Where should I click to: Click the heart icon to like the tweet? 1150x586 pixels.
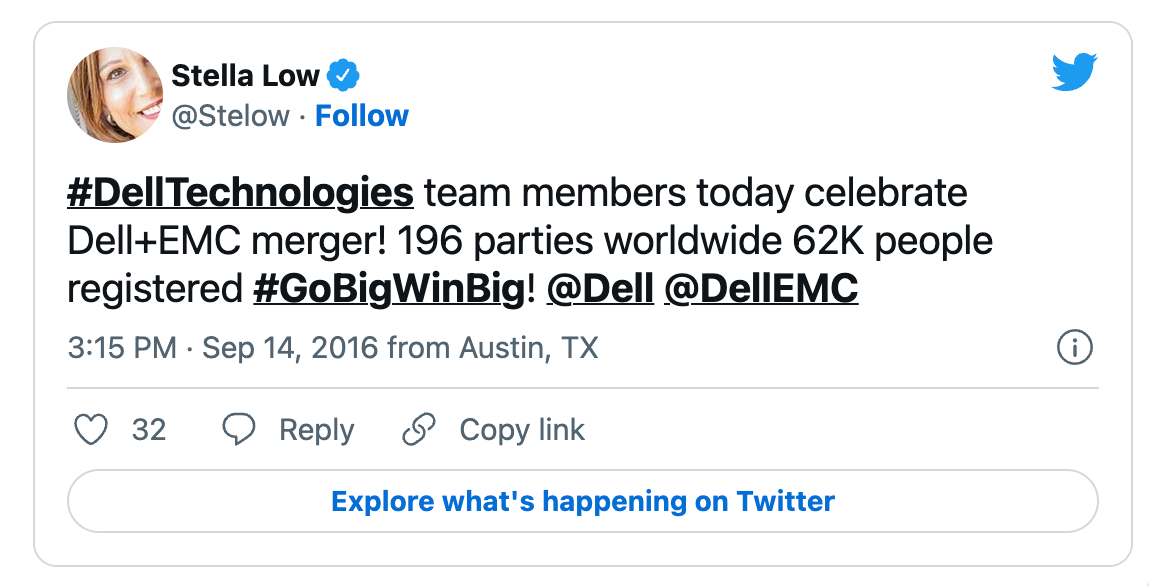[x=92, y=430]
